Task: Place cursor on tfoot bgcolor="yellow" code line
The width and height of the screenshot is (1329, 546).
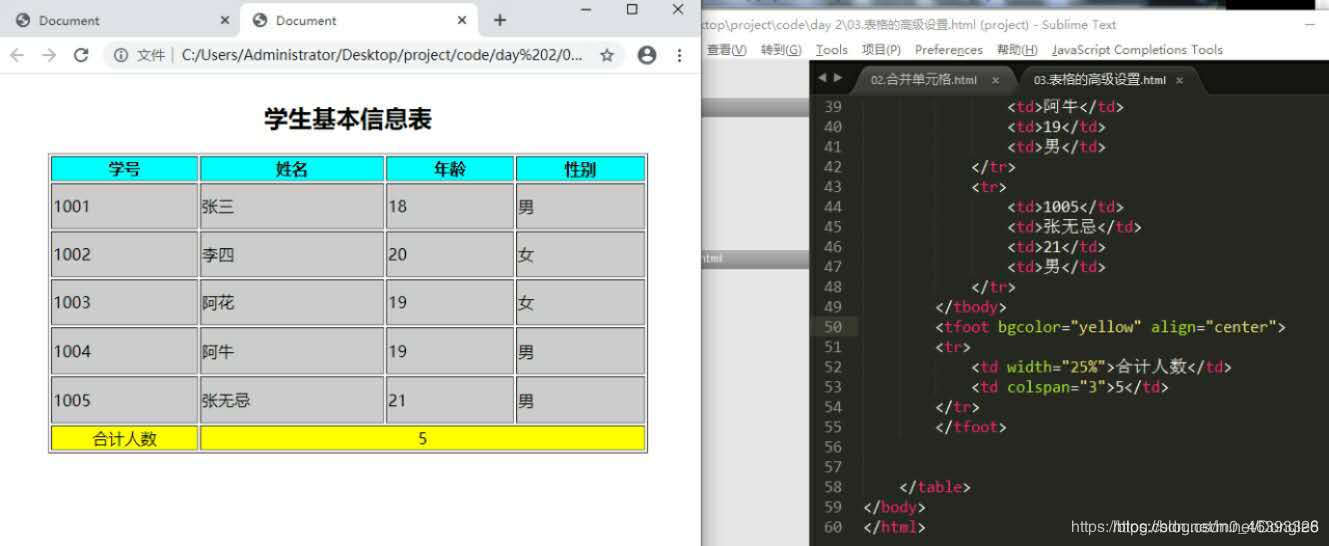Action: point(1110,327)
